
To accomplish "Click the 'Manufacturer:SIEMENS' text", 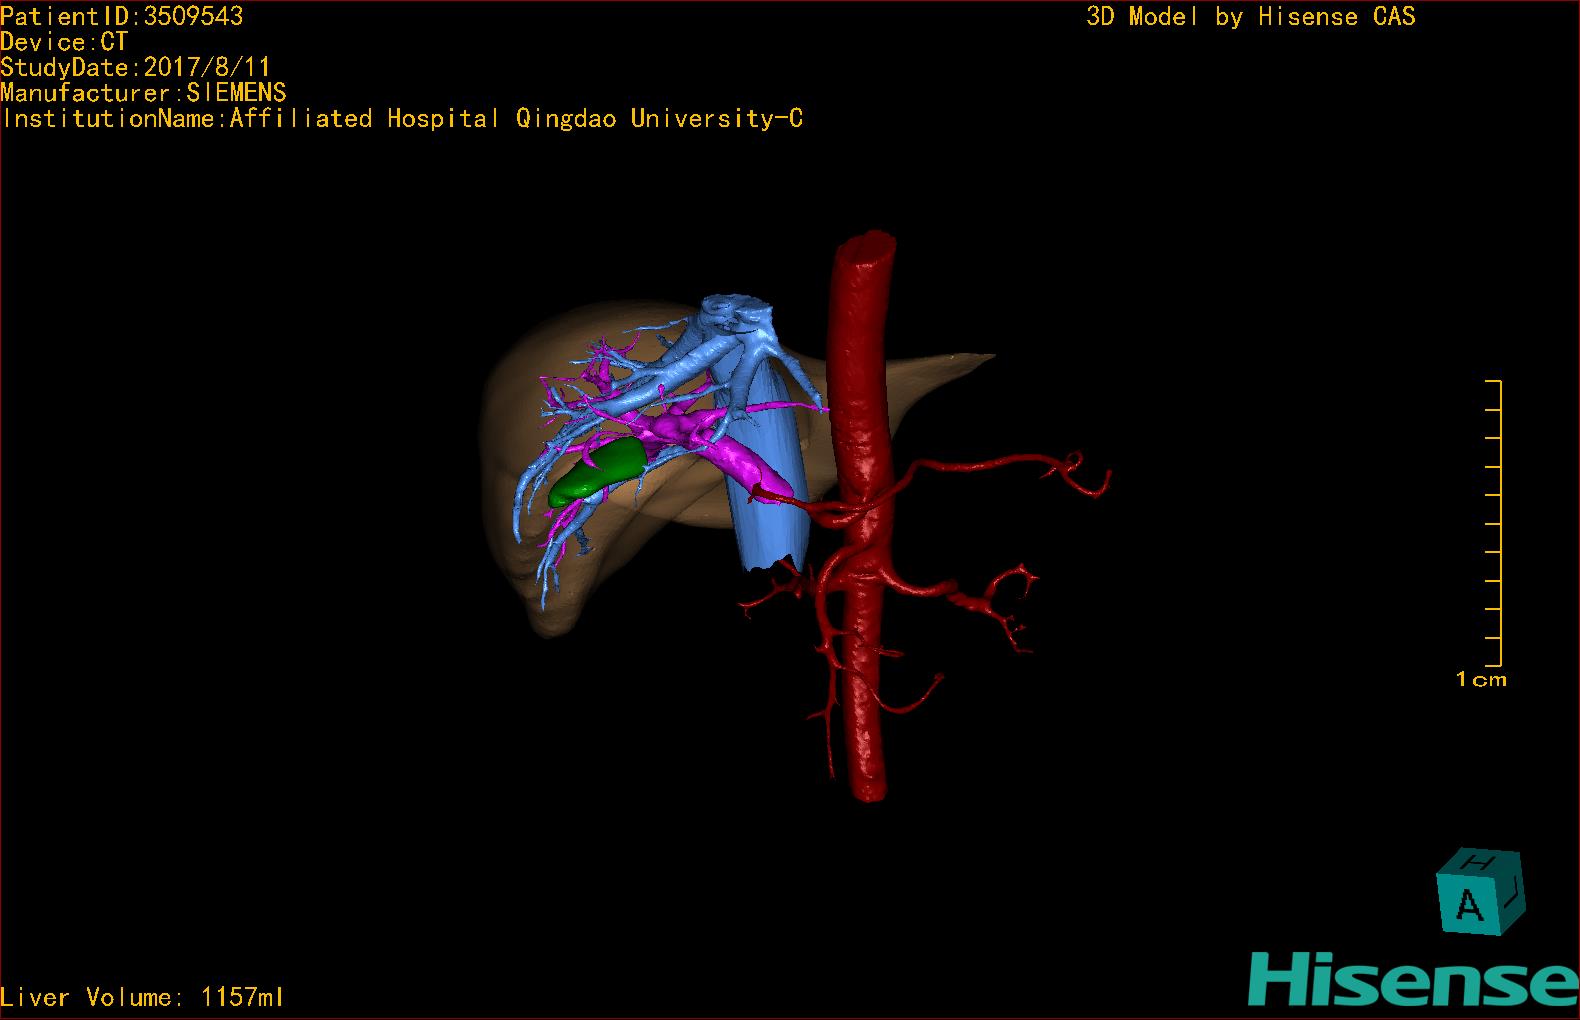I will (144, 93).
